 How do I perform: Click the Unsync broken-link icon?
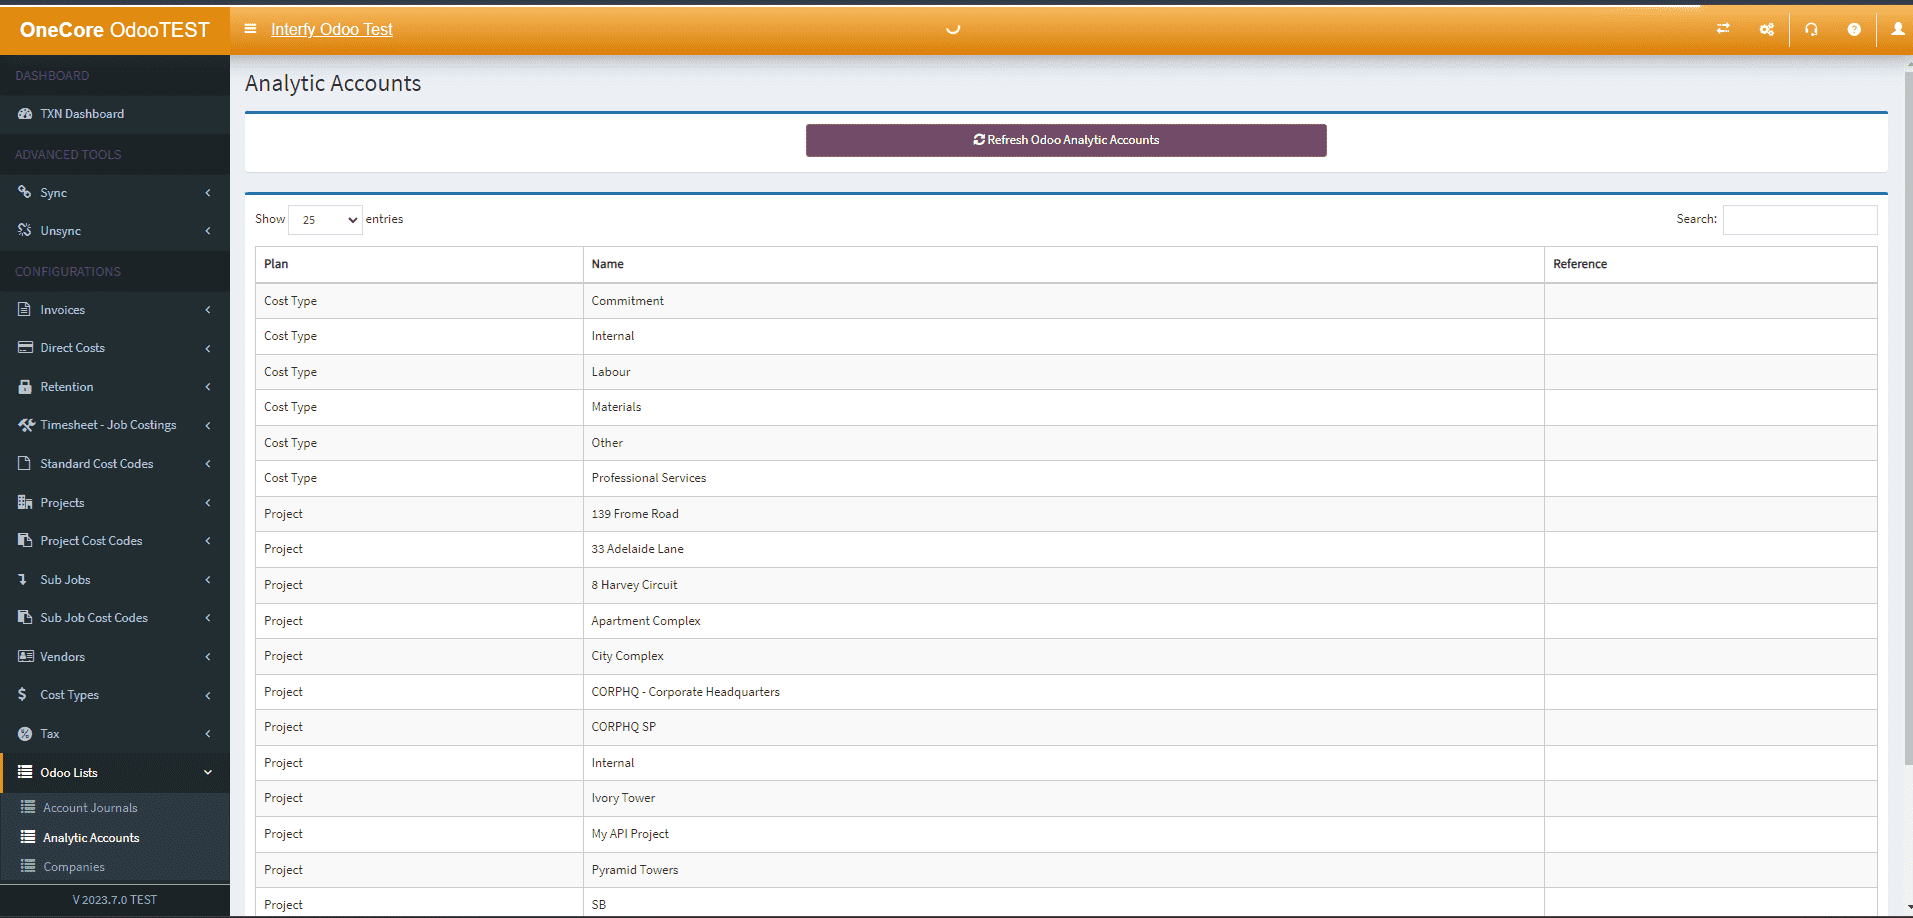pos(24,230)
